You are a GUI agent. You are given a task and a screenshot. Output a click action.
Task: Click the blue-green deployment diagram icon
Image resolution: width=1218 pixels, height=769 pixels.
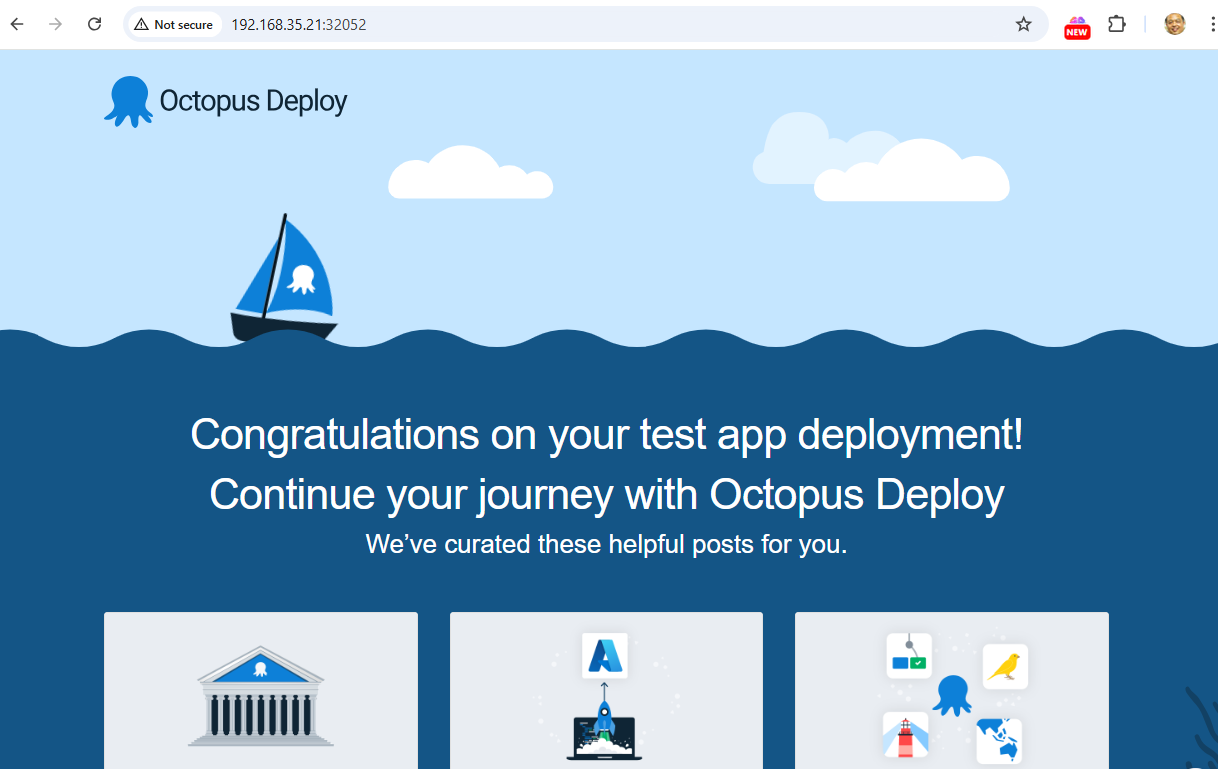click(x=909, y=656)
